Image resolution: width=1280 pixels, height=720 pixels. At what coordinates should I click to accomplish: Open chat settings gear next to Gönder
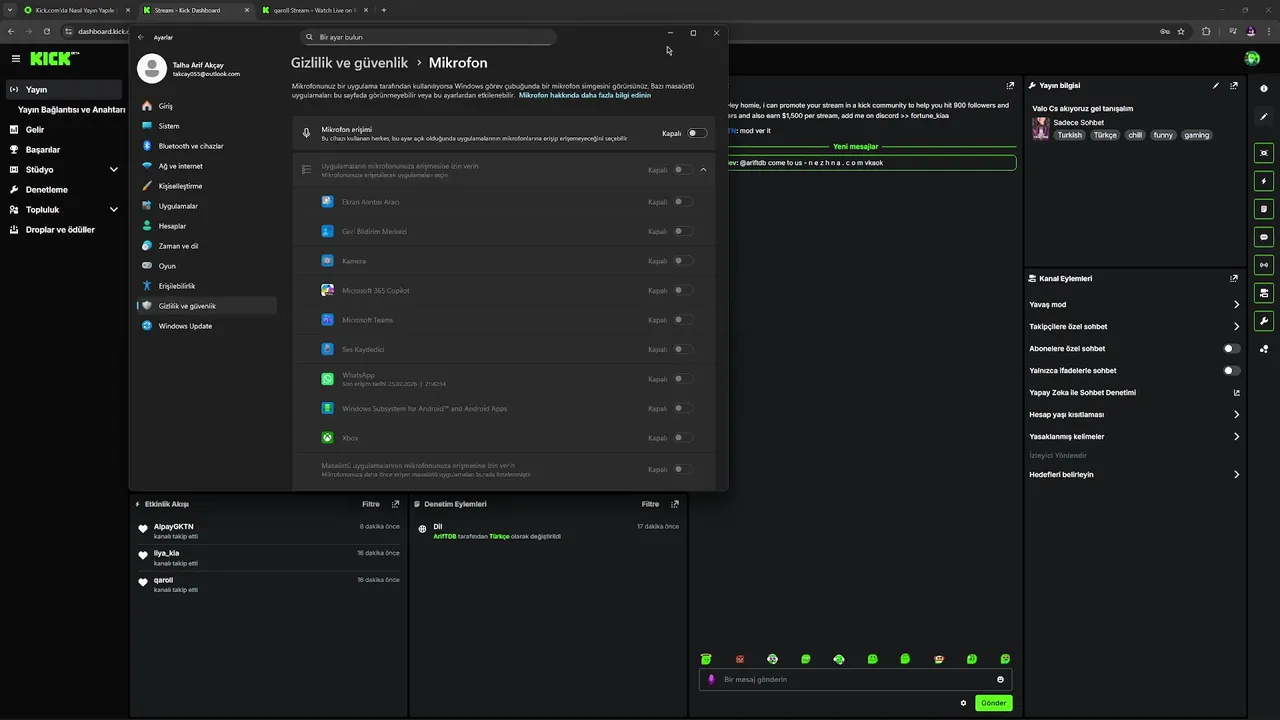click(963, 703)
